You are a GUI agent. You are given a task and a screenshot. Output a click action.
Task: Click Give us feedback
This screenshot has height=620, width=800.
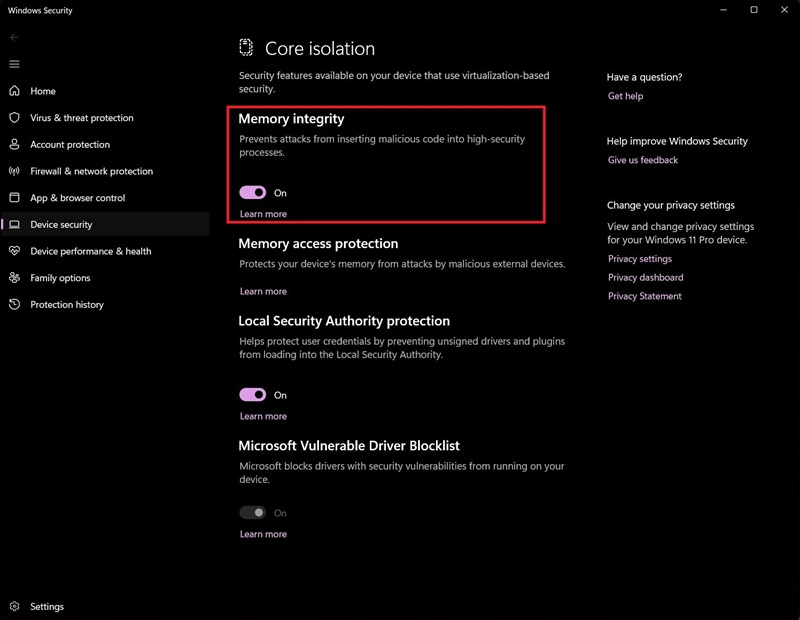[643, 160]
